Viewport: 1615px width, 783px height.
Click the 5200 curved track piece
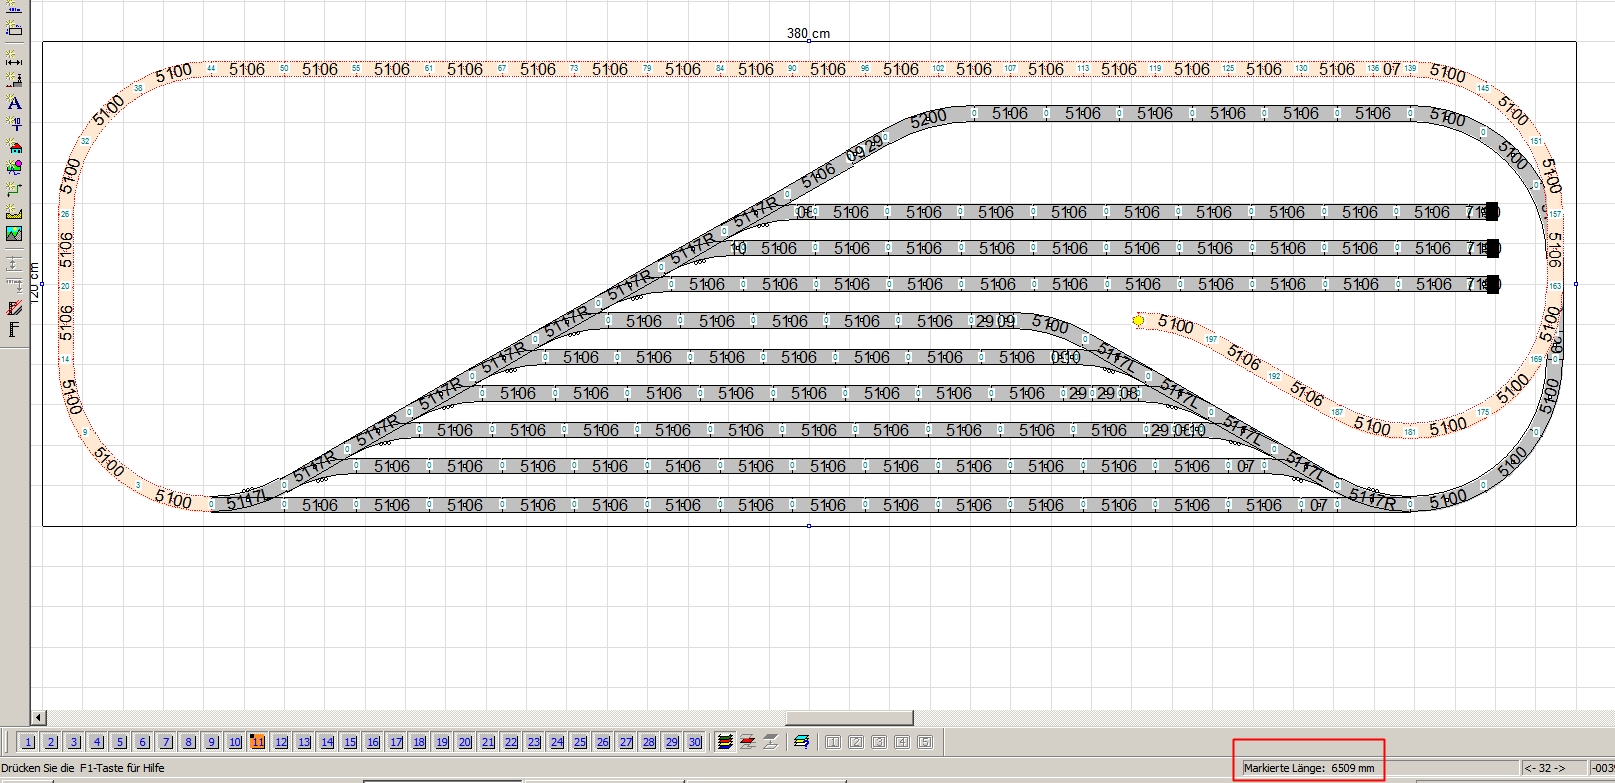click(x=930, y=119)
